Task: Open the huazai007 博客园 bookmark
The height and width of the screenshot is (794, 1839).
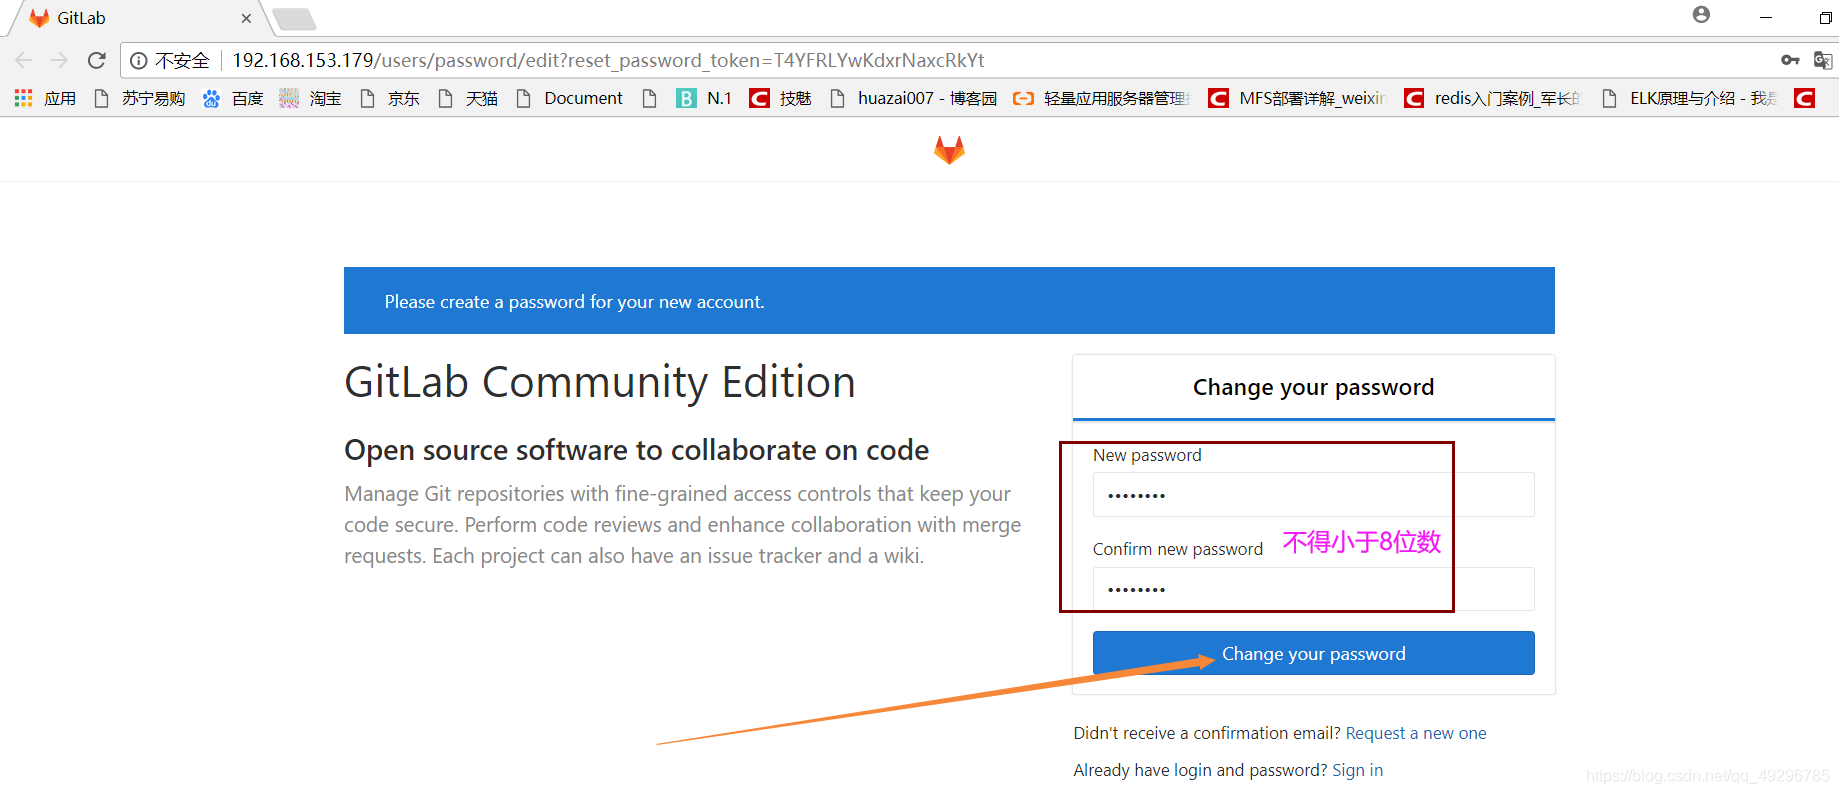Action: pos(913,98)
